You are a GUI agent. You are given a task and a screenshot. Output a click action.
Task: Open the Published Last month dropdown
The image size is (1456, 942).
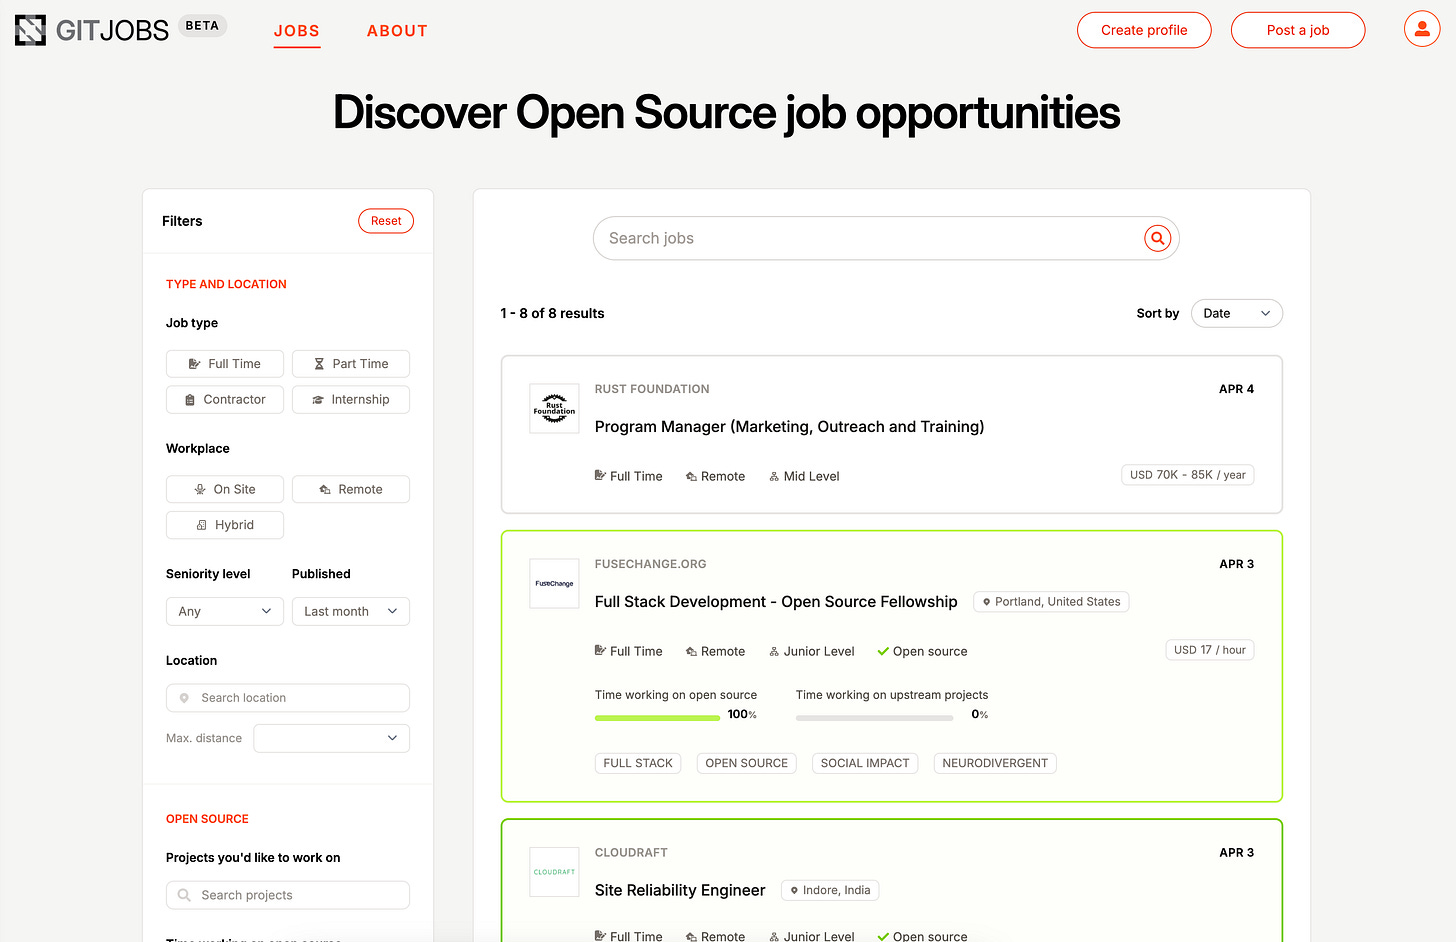click(351, 611)
